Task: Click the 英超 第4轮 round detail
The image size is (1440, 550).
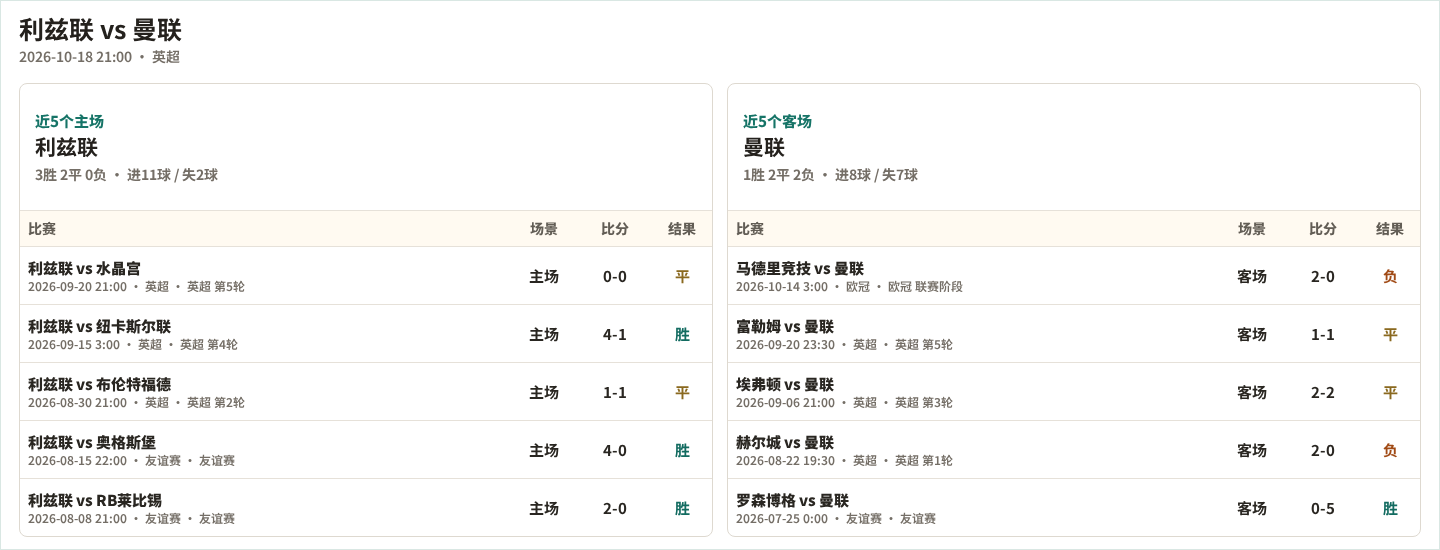Action: pos(209,345)
